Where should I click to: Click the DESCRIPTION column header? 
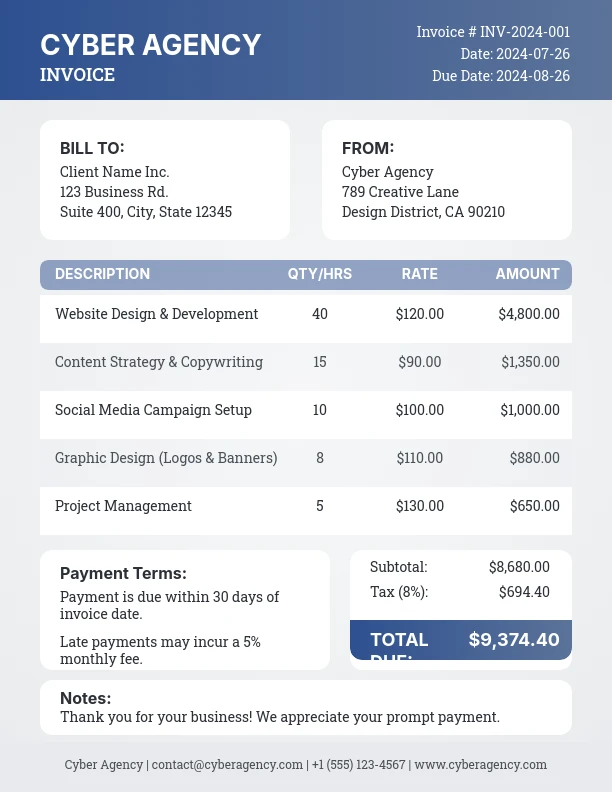click(x=102, y=274)
